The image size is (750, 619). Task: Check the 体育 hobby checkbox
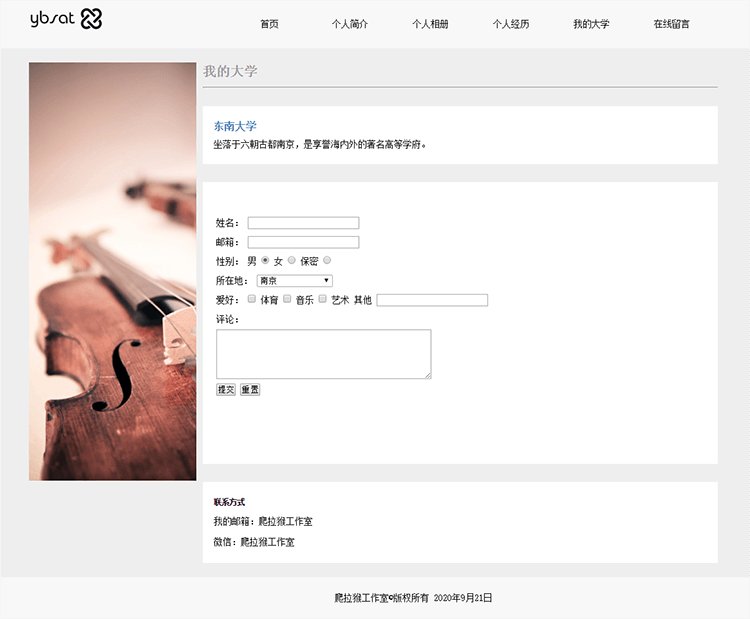click(252, 299)
